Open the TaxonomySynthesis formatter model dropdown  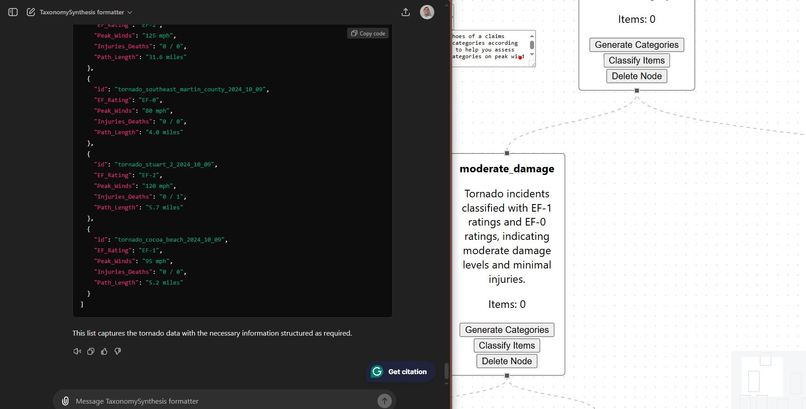pos(86,12)
